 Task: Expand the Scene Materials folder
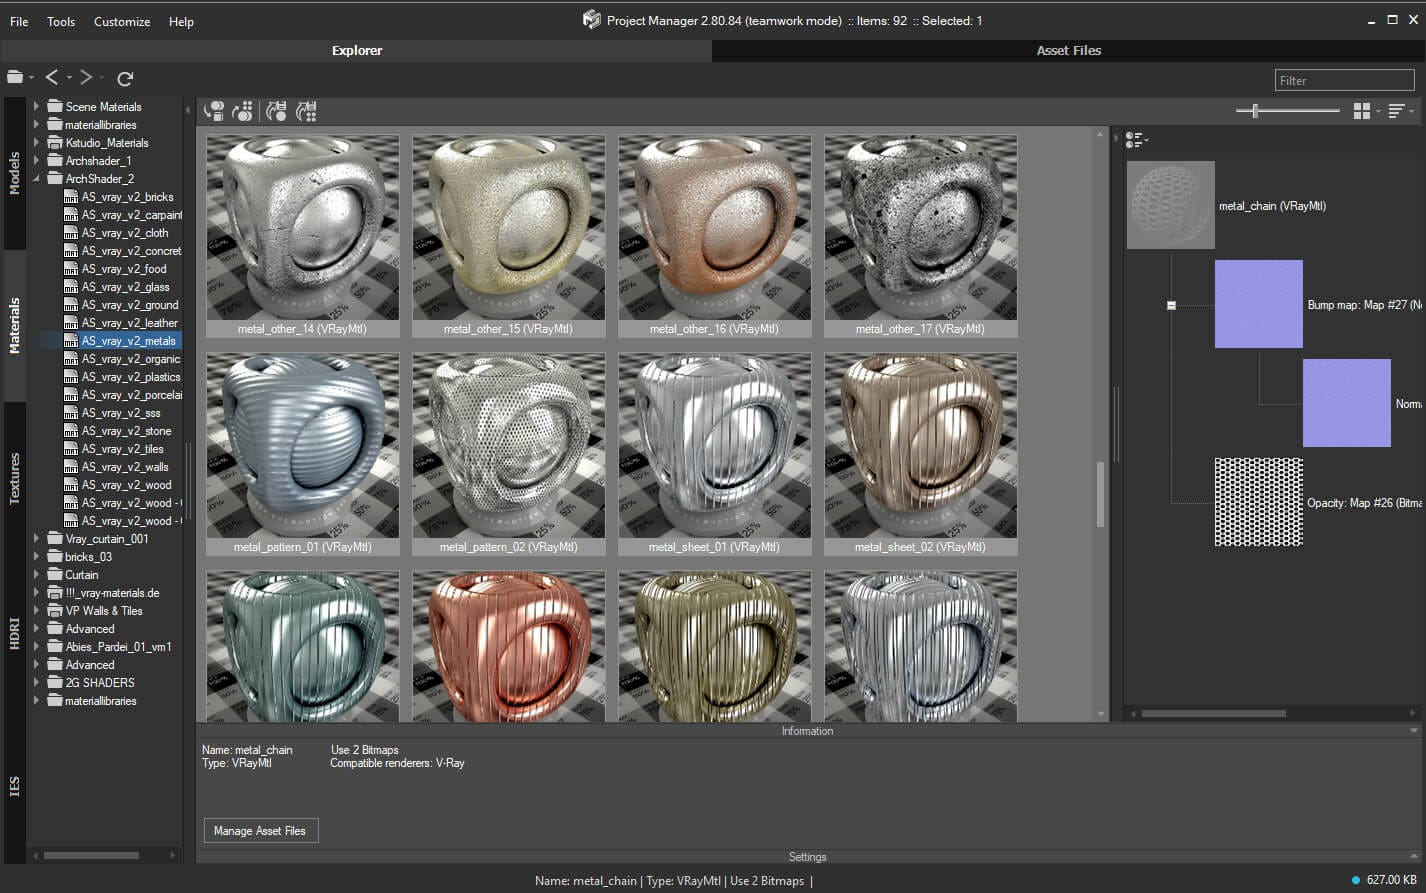[x=37, y=107]
